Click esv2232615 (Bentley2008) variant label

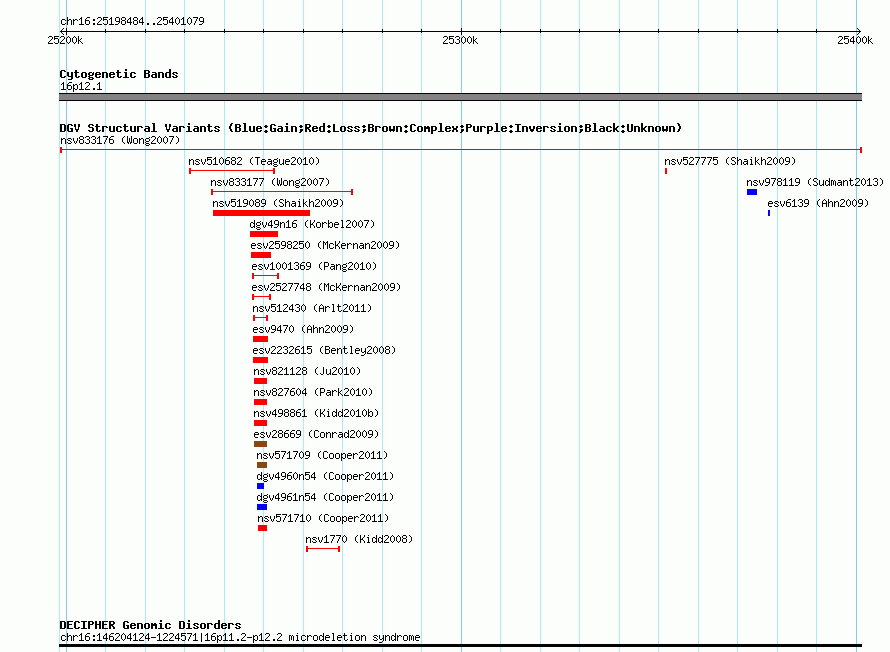(324, 350)
